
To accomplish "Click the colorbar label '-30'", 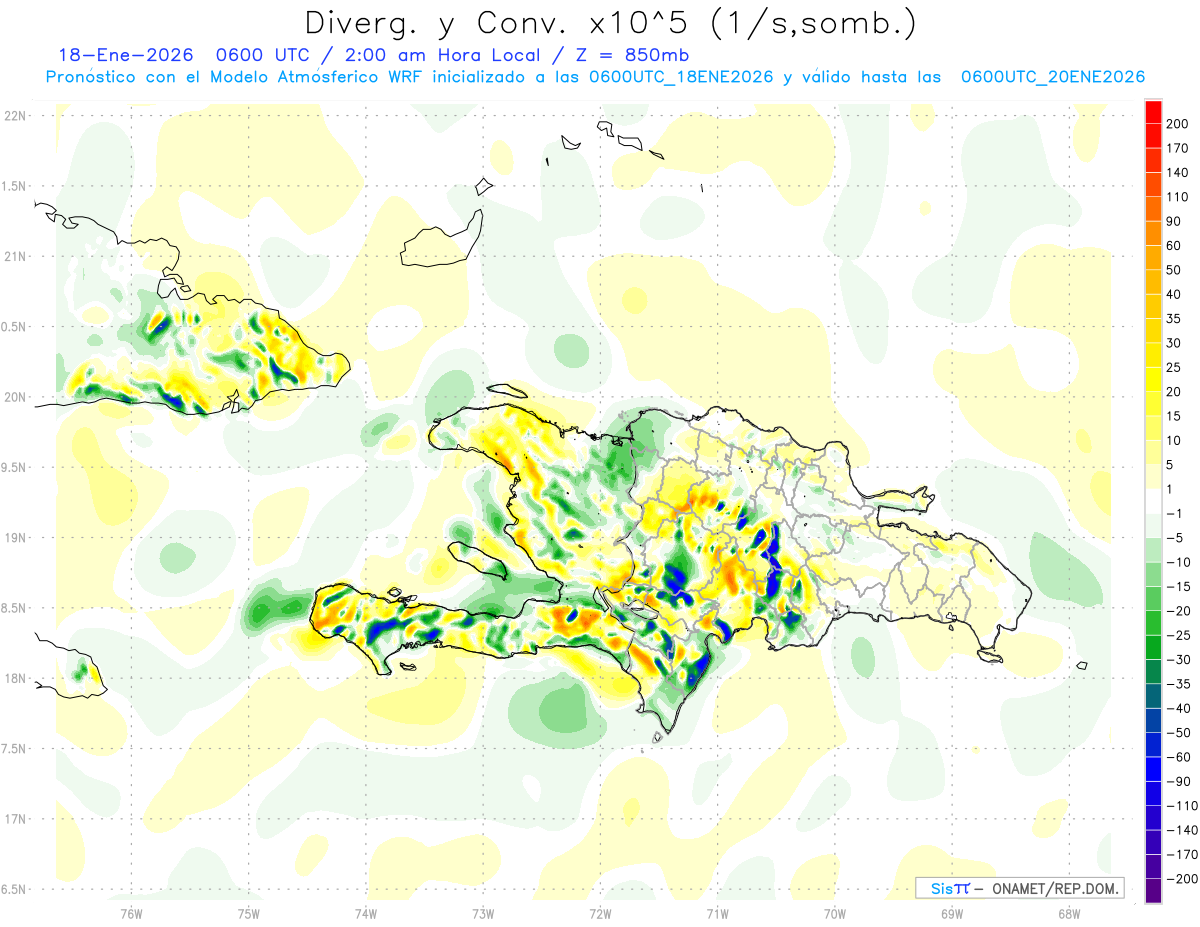I will pos(1181,661).
